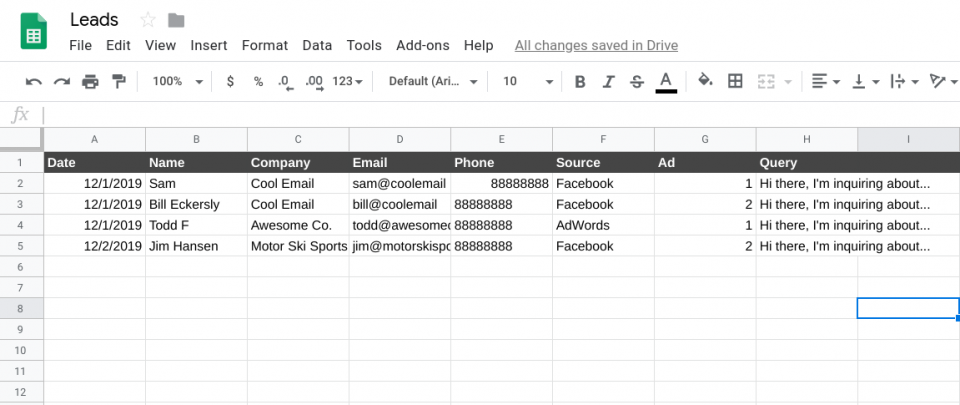Viewport: 960px width, 405px height.
Task: Click the fill color paint bucket
Action: tap(705, 81)
